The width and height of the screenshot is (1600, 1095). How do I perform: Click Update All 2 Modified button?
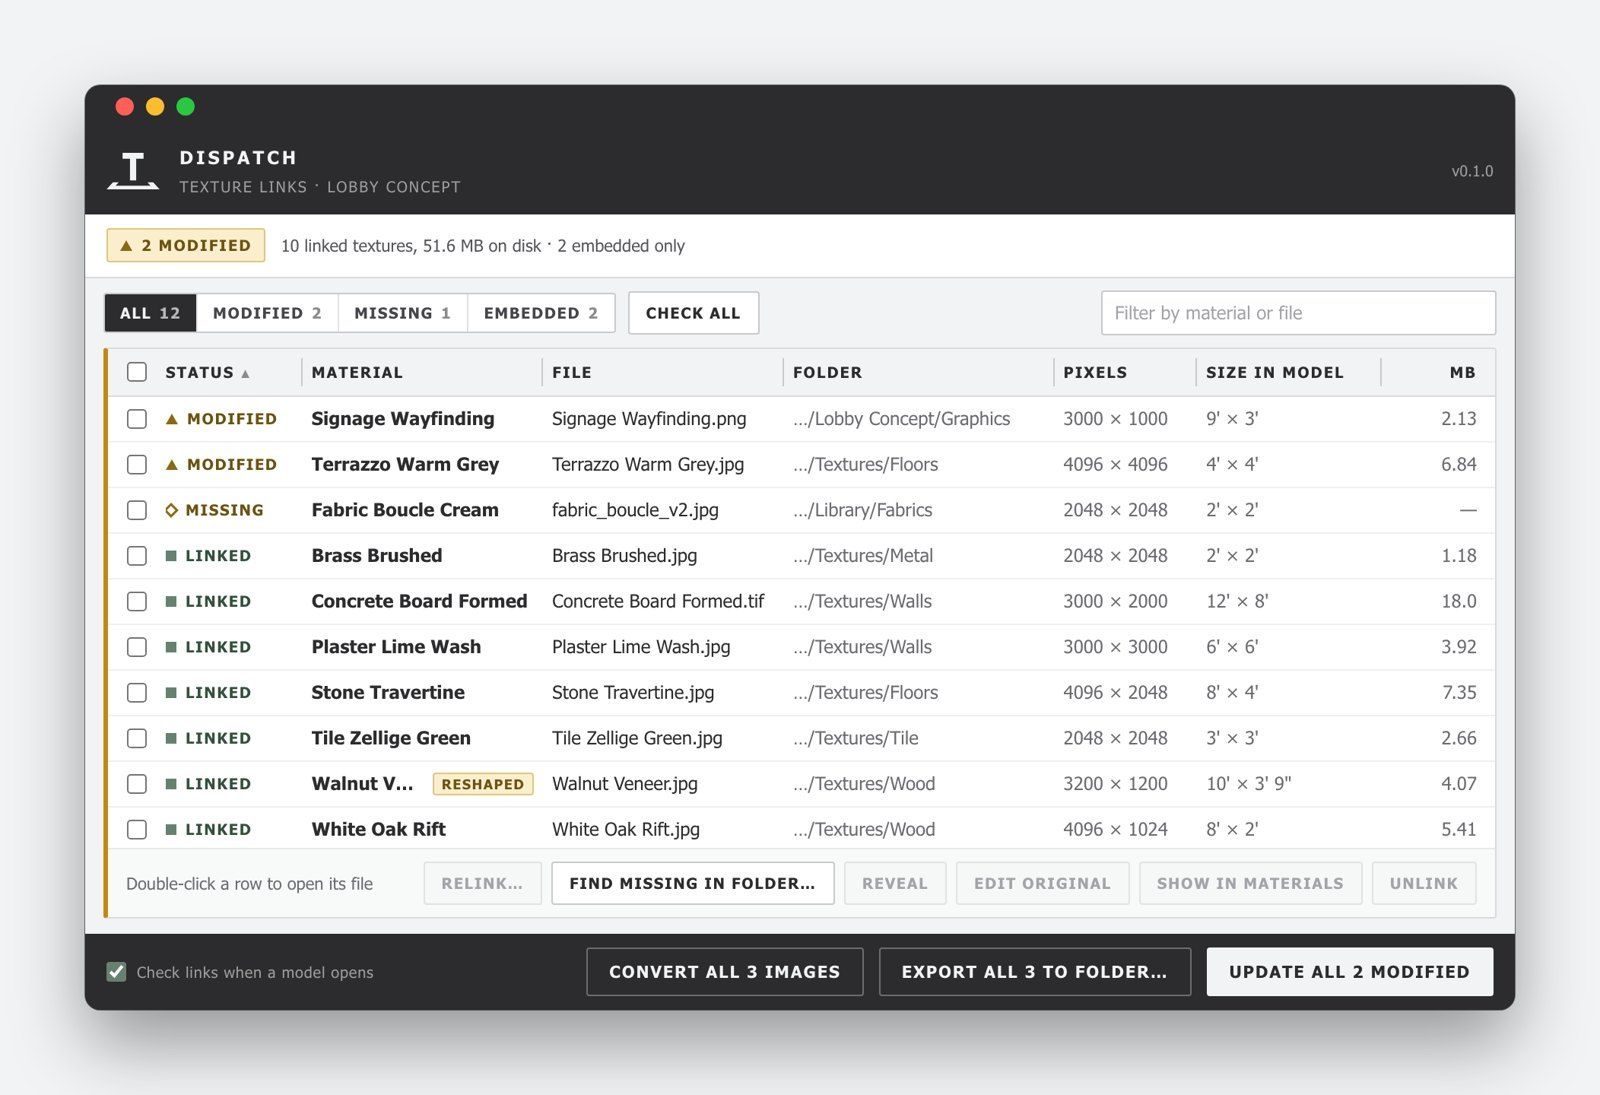click(1350, 972)
